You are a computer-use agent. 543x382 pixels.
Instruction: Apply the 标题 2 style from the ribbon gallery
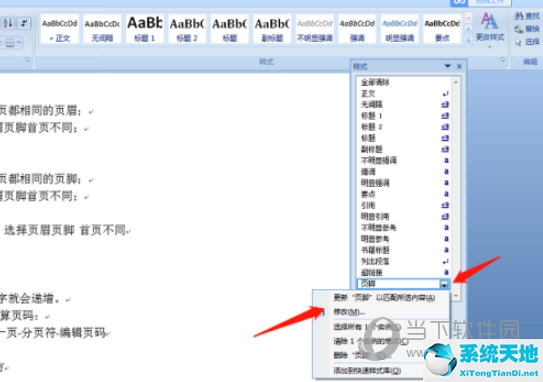pyautogui.click(x=187, y=29)
